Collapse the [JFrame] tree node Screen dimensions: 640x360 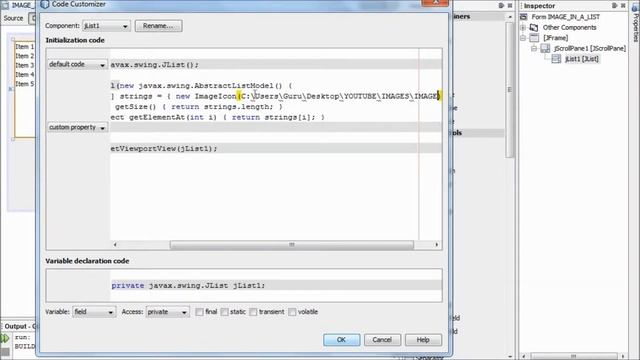tap(523, 38)
